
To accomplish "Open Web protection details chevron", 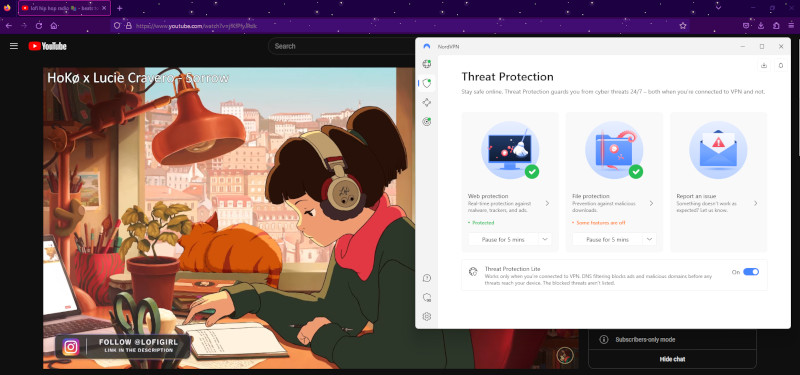I will click(x=547, y=203).
